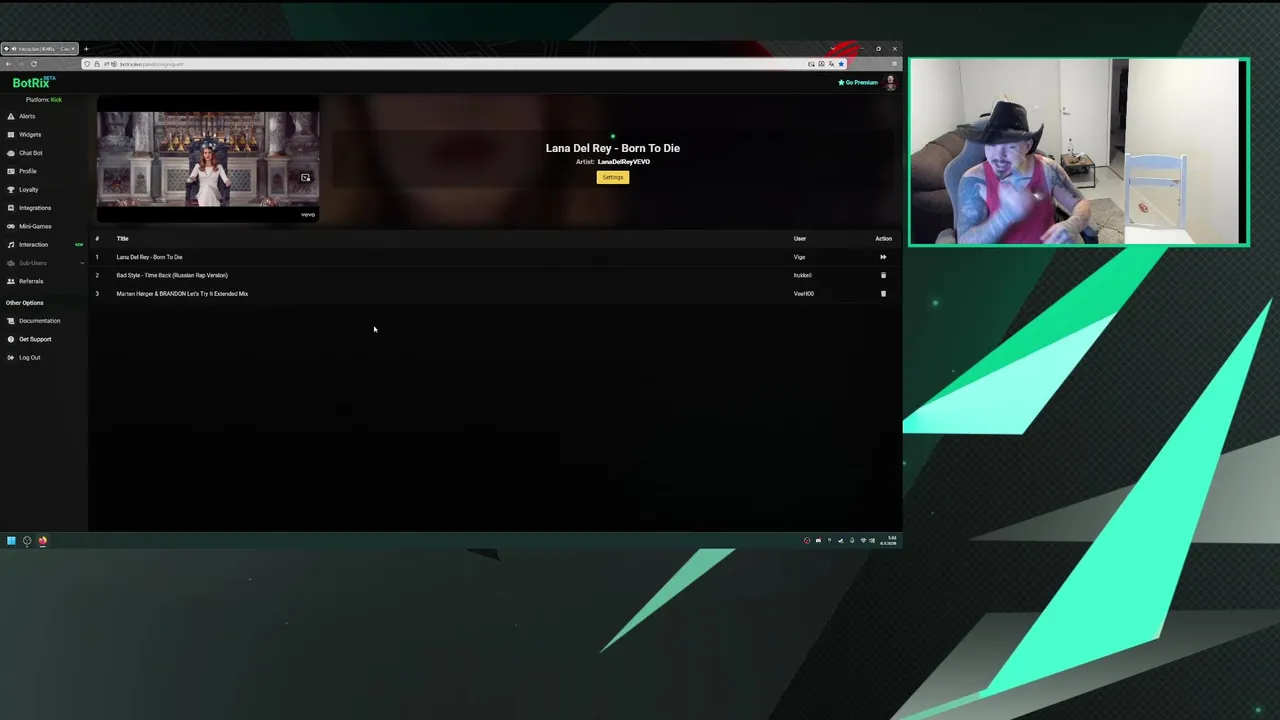Open the song Settings button

click(x=613, y=177)
